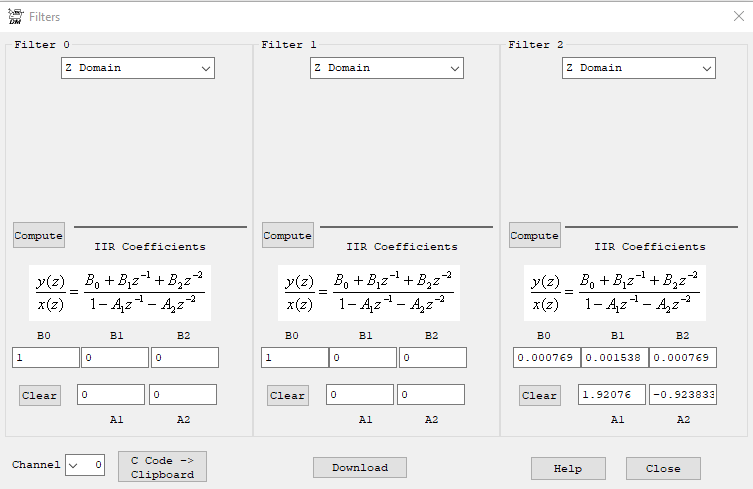Open Filter 2 domain type dropdown
Screen dimensions: 753x489
(x=638, y=68)
